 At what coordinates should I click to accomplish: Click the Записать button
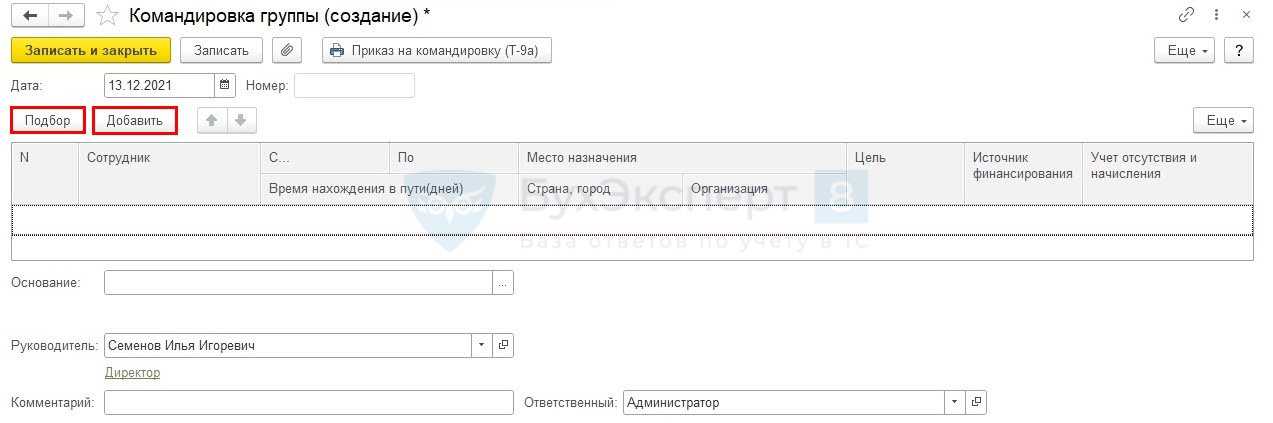pyautogui.click(x=221, y=50)
